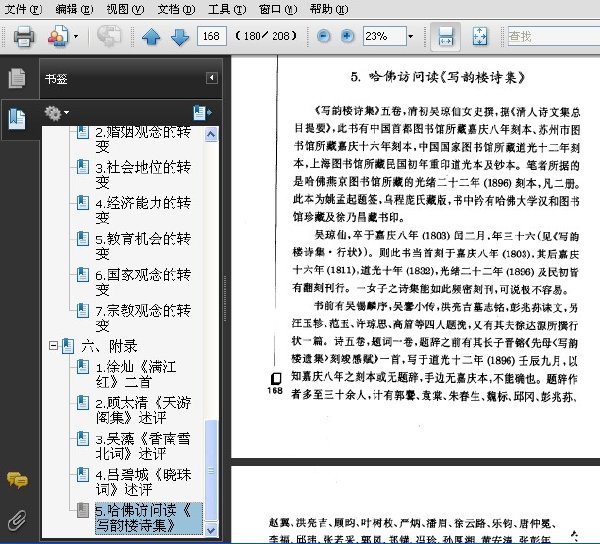This screenshot has width=600, height=544.
Task: Click the bookmarks panel scrollbar thumb
Action: 211,471
